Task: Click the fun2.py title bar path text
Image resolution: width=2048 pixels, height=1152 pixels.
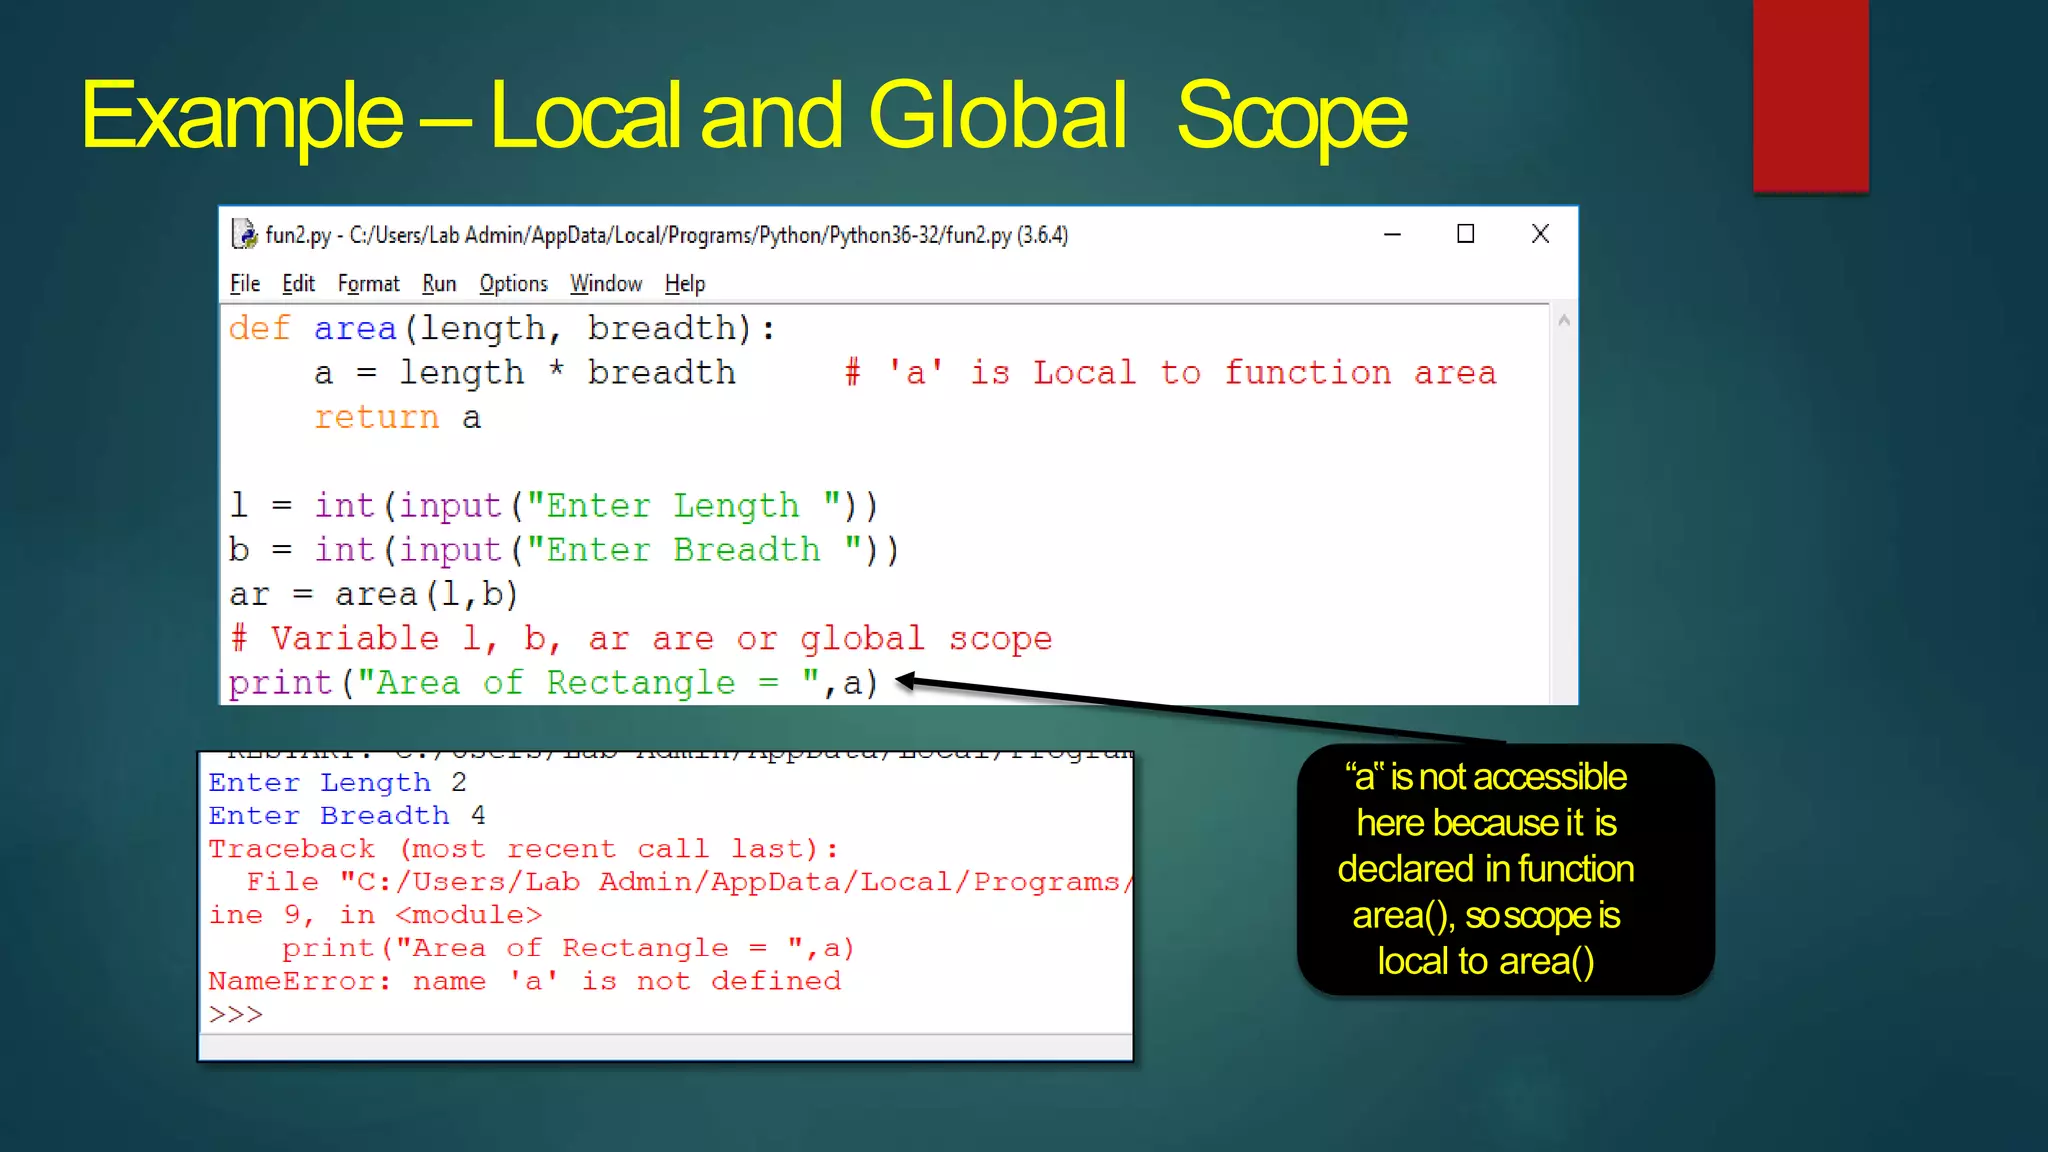Action: 666,235
